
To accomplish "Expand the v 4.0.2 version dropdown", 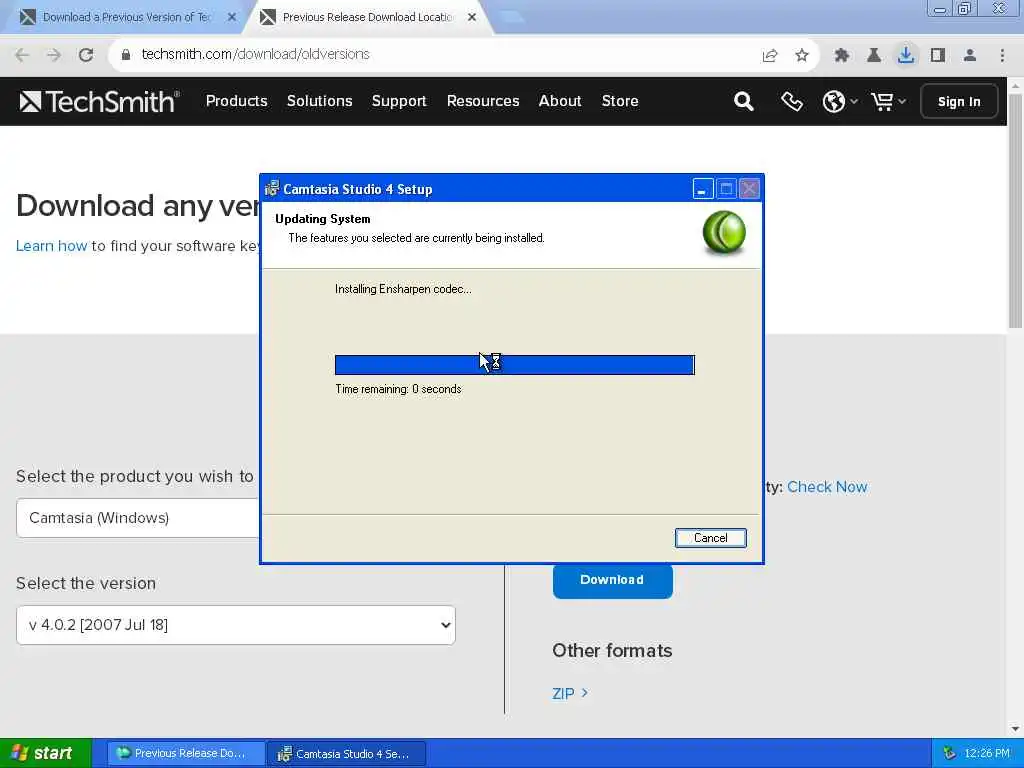I will (x=236, y=625).
